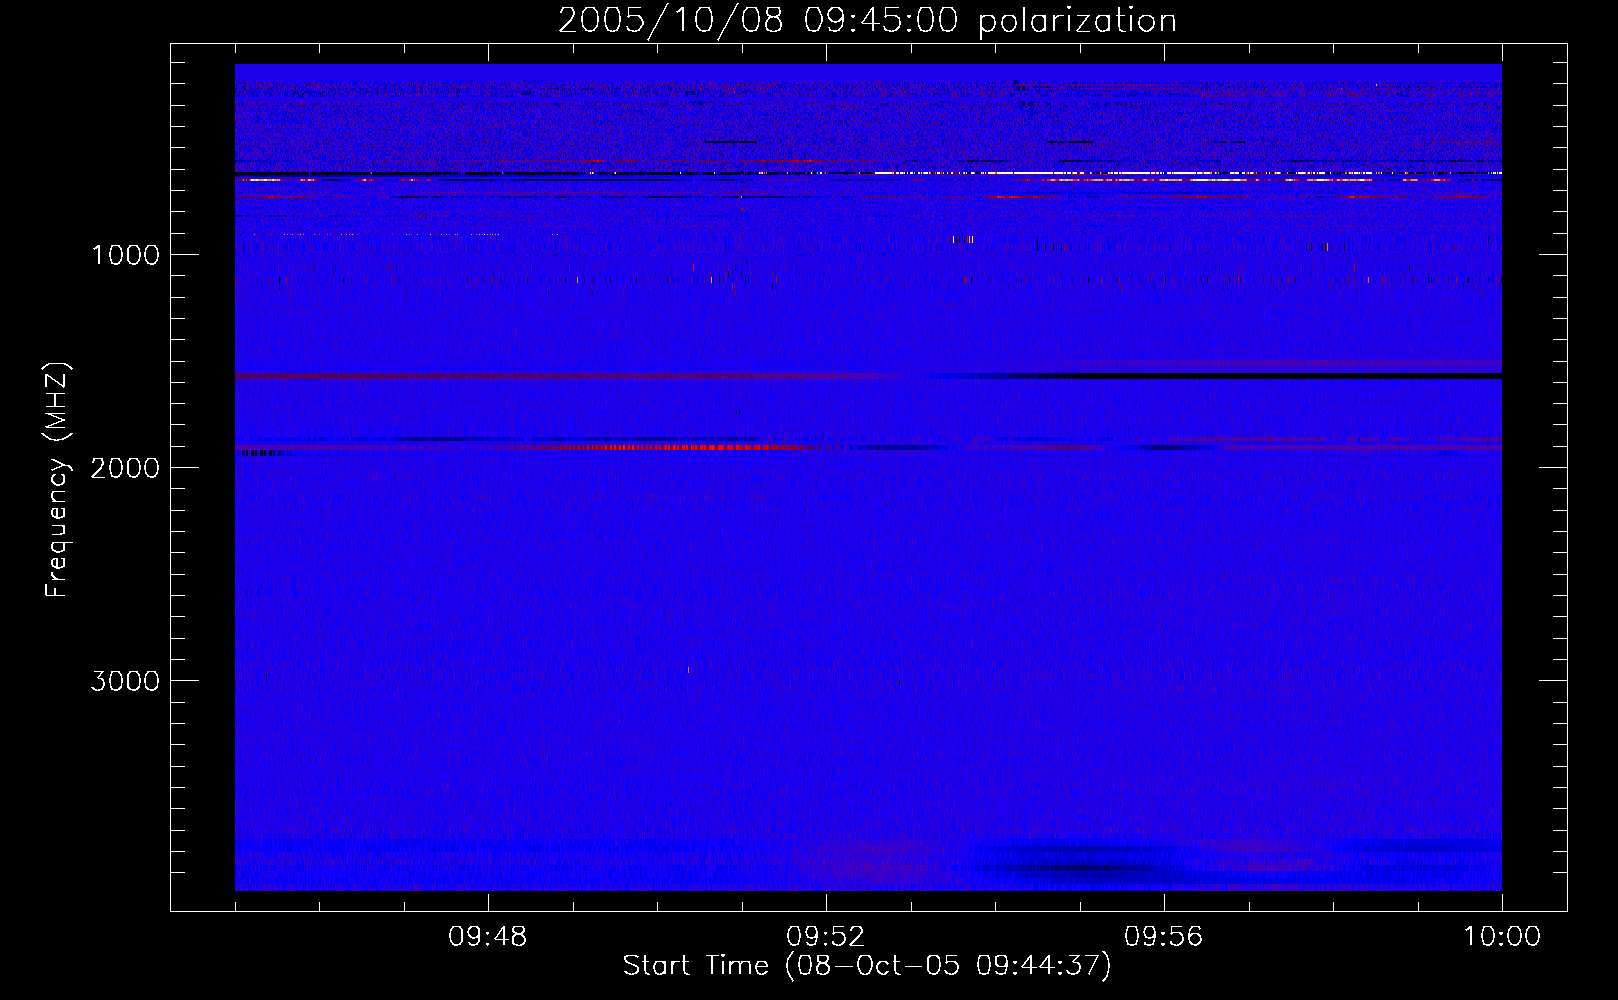
Task: Click the 09:56 time tick label
Action: (1164, 937)
